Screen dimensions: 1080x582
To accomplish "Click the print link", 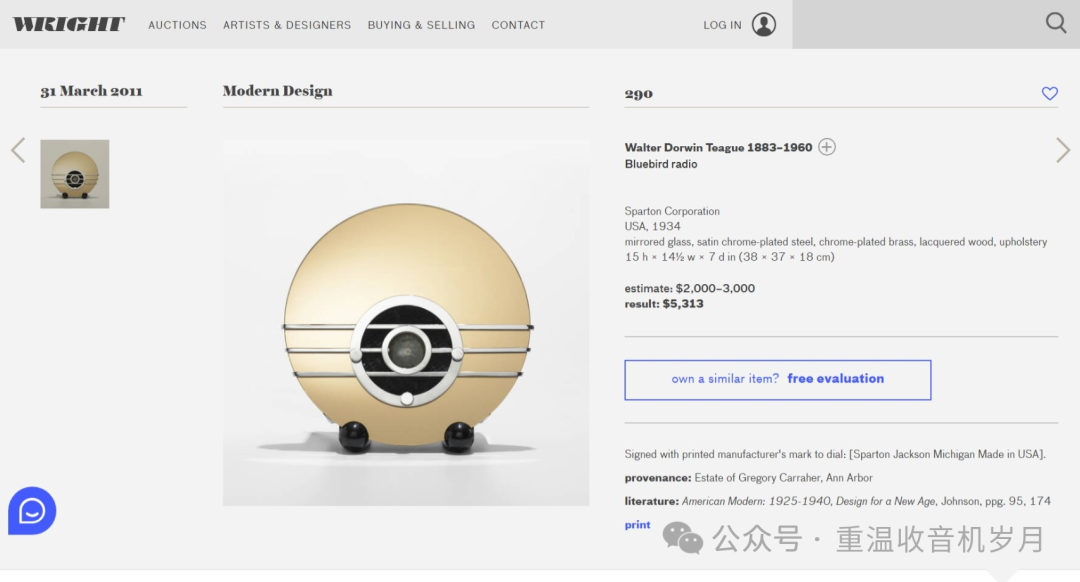I will point(637,525).
